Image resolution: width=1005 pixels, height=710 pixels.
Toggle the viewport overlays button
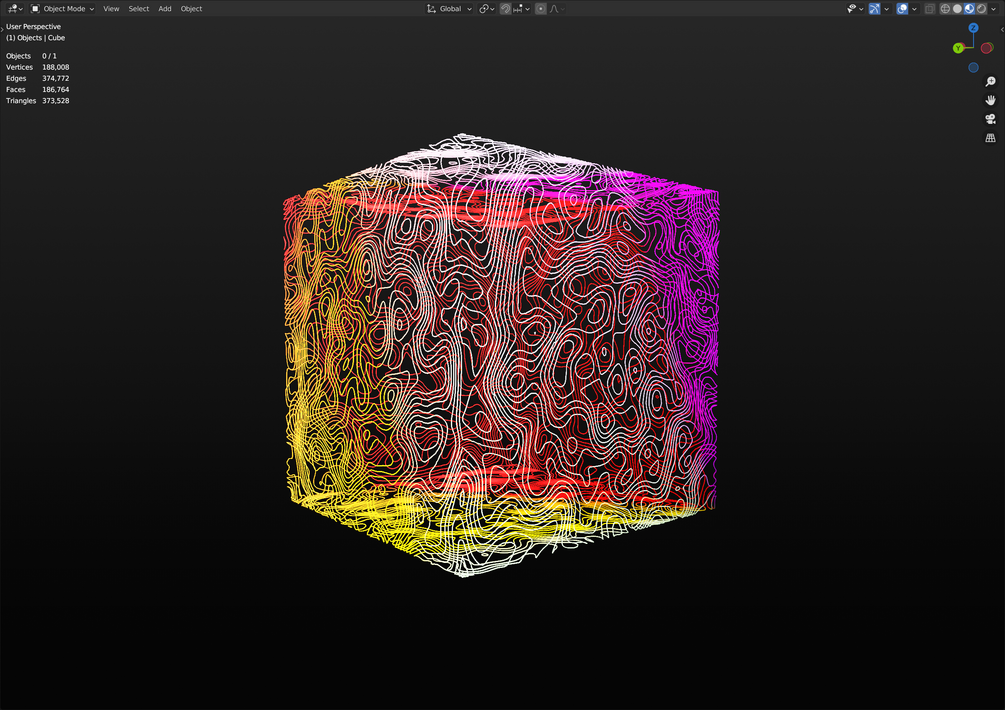tap(902, 9)
